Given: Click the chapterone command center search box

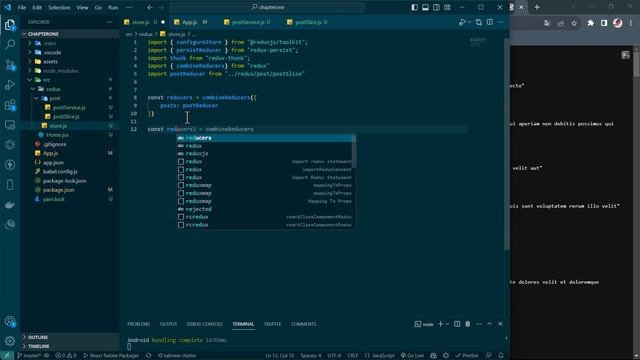Looking at the screenshot, I should (267, 7).
